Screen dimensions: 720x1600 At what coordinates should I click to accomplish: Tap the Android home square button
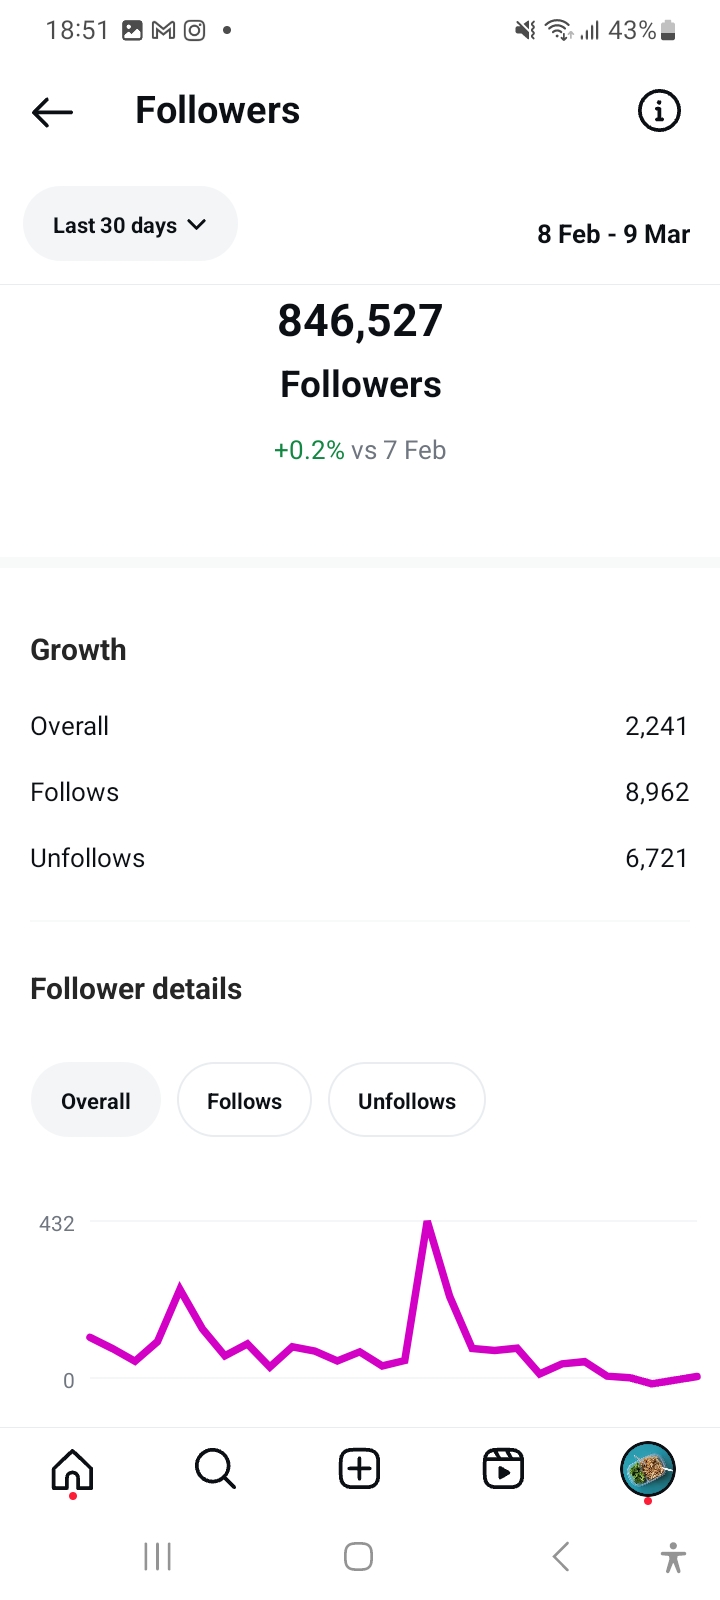358,1556
